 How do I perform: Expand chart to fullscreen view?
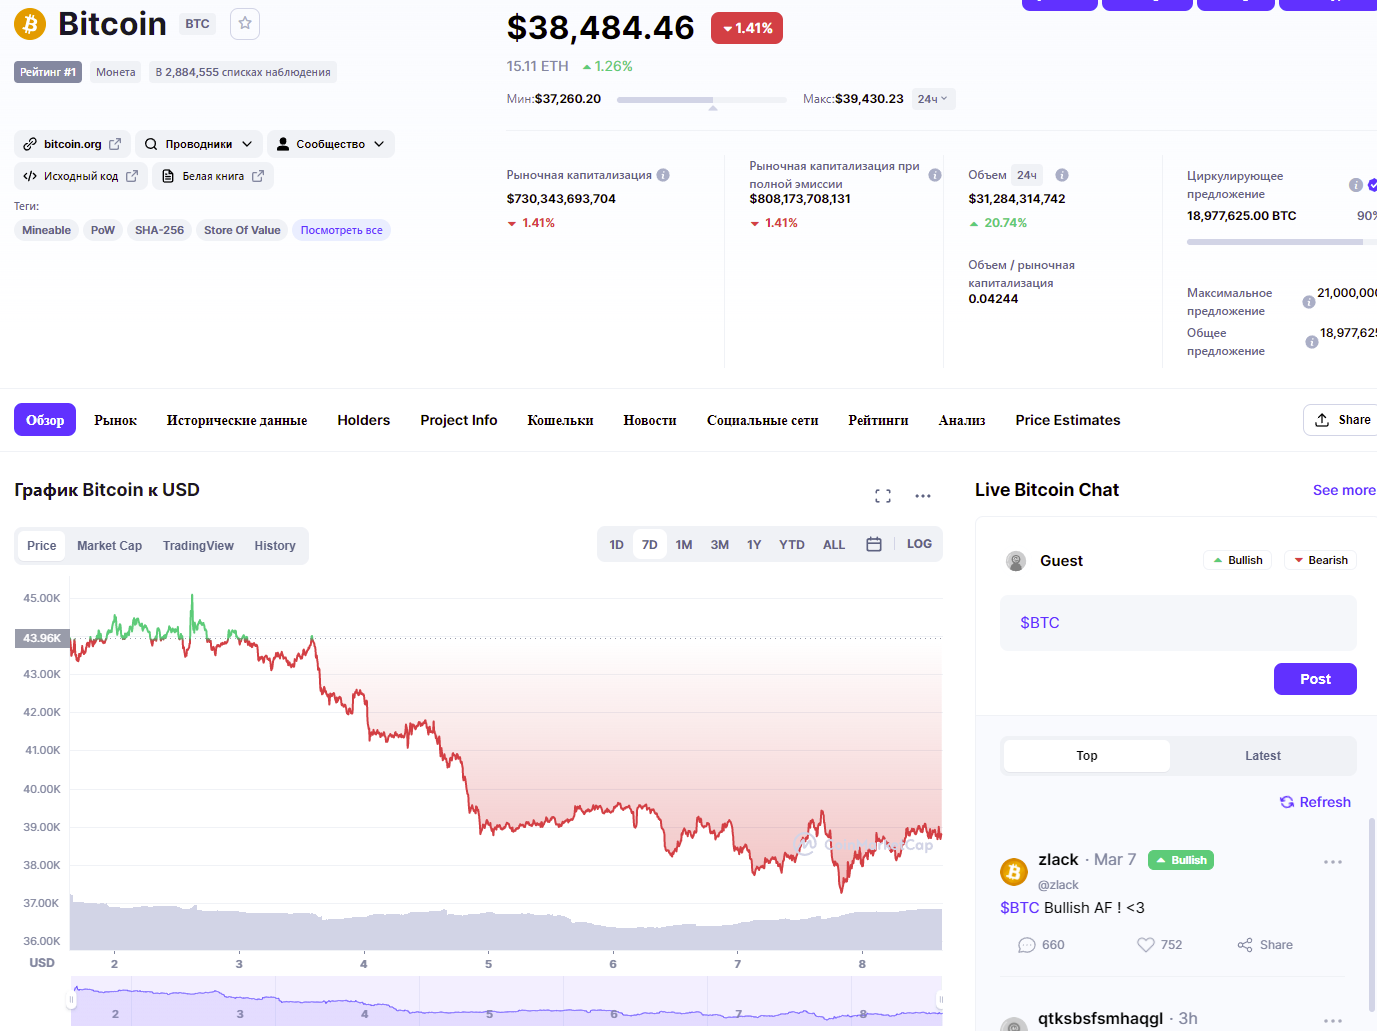click(x=883, y=496)
